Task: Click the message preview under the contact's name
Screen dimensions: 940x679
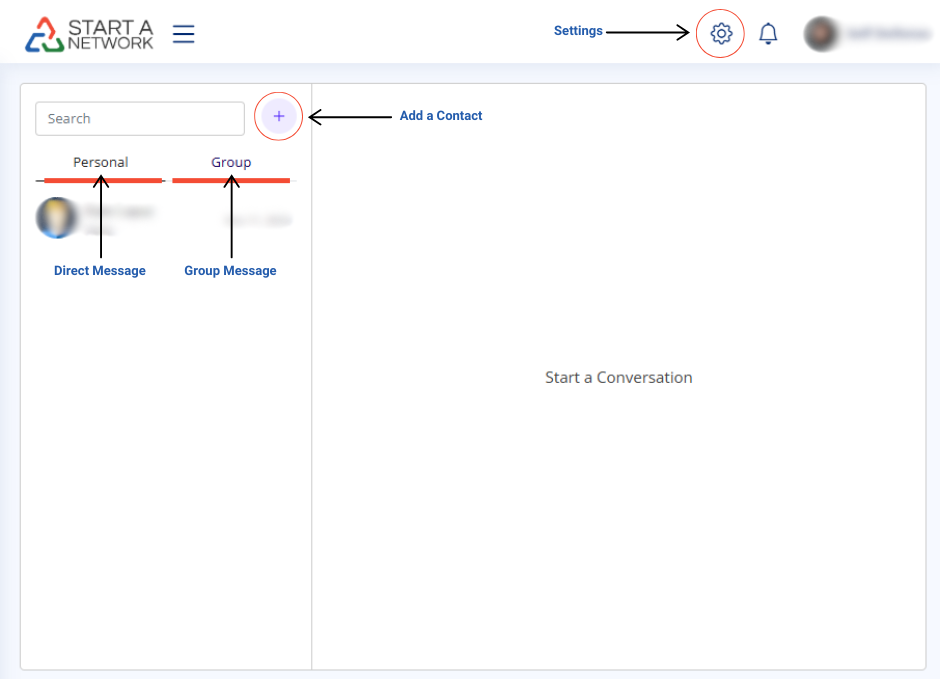Action: tap(100, 231)
